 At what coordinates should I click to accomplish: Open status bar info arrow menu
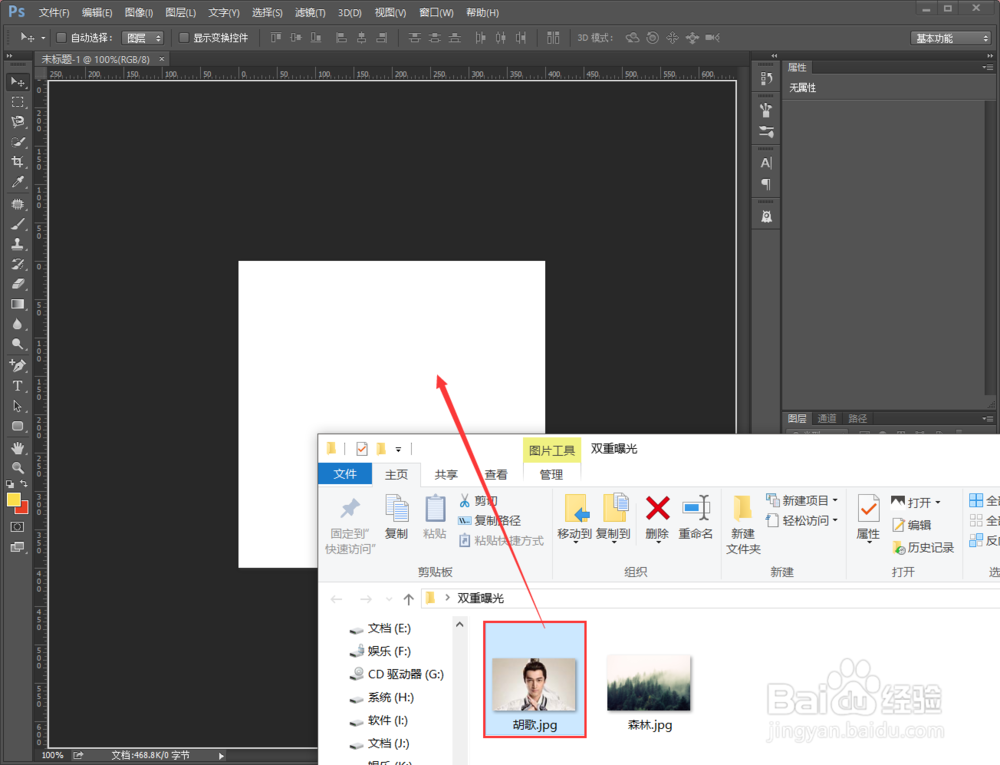click(221, 755)
